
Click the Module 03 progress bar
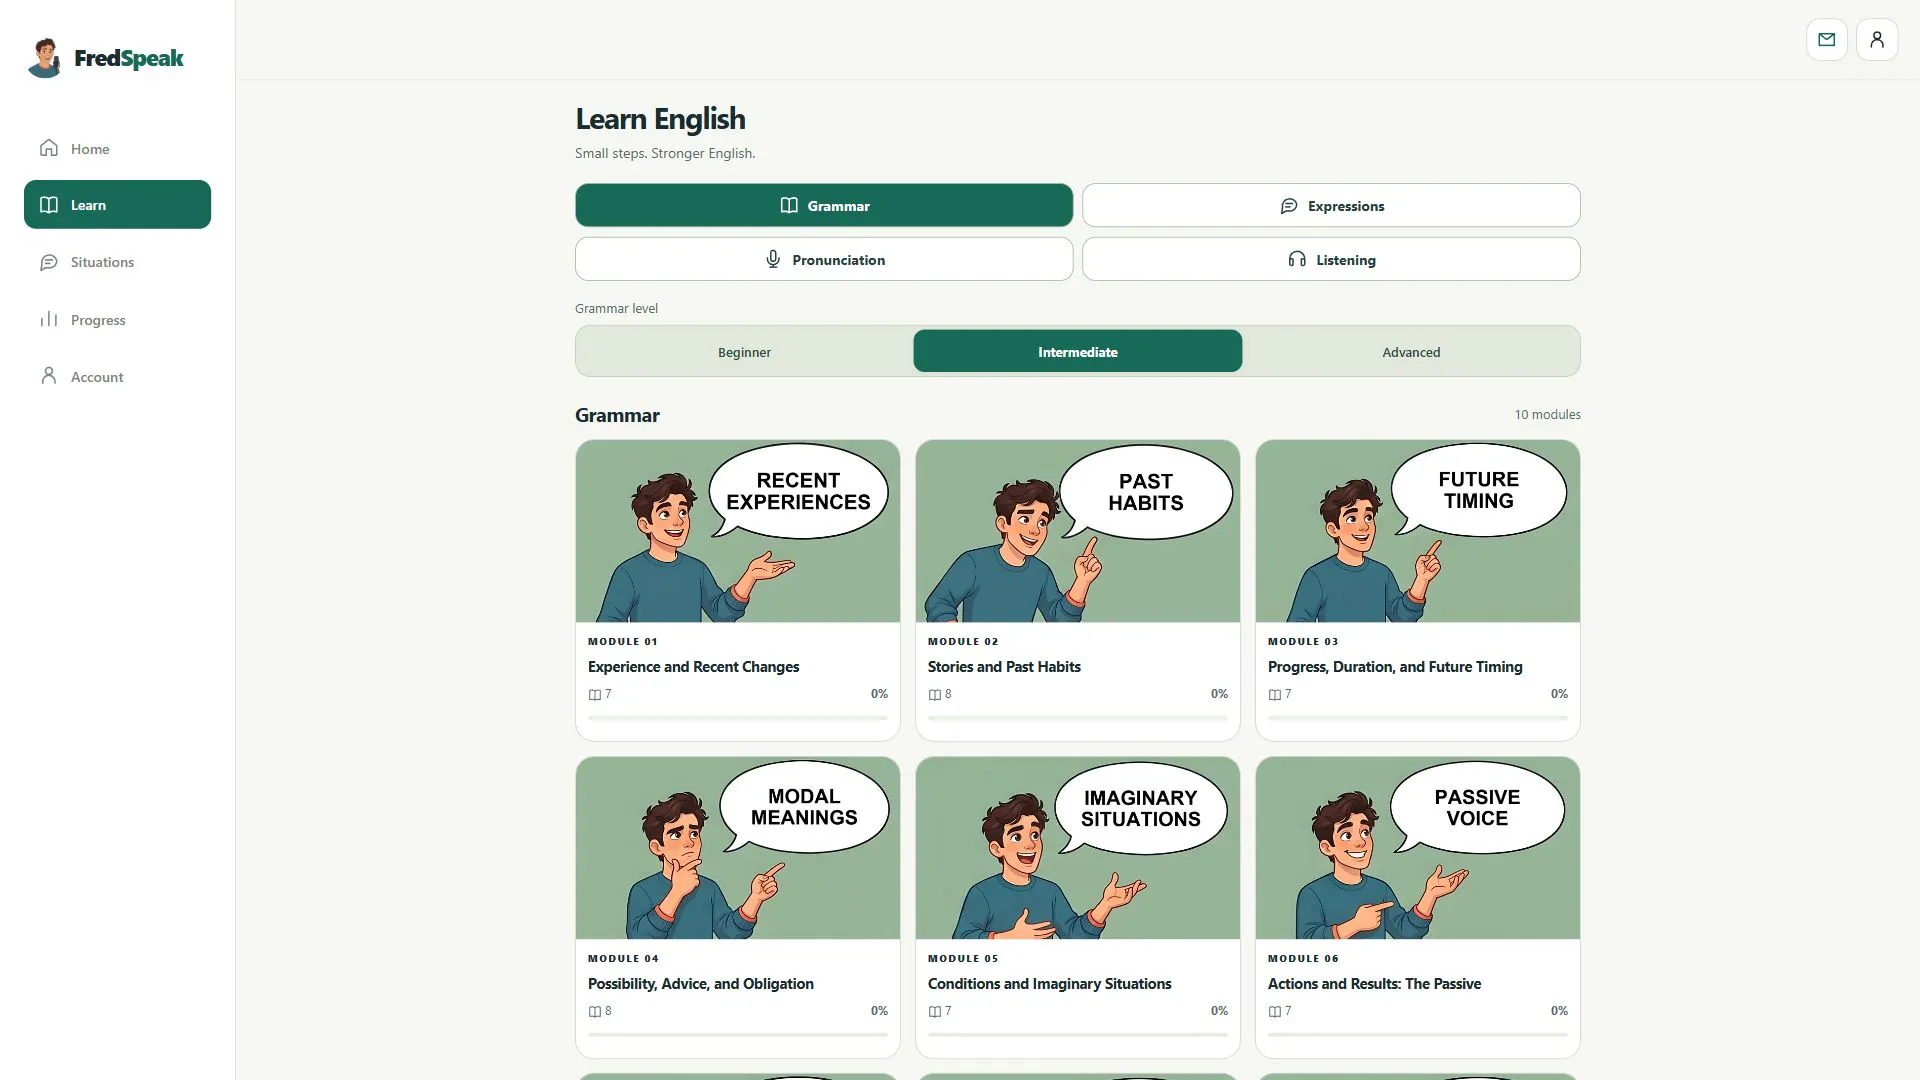coord(1418,718)
